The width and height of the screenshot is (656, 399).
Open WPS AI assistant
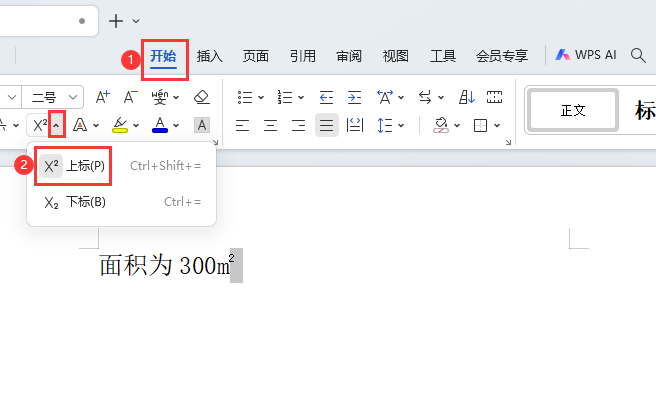pos(586,55)
